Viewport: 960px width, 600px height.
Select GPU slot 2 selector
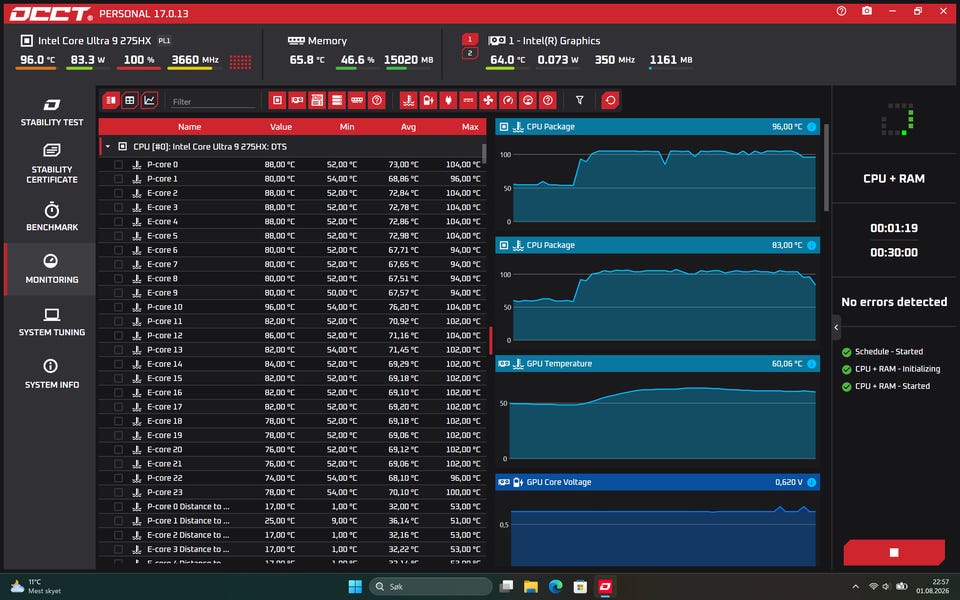(470, 53)
